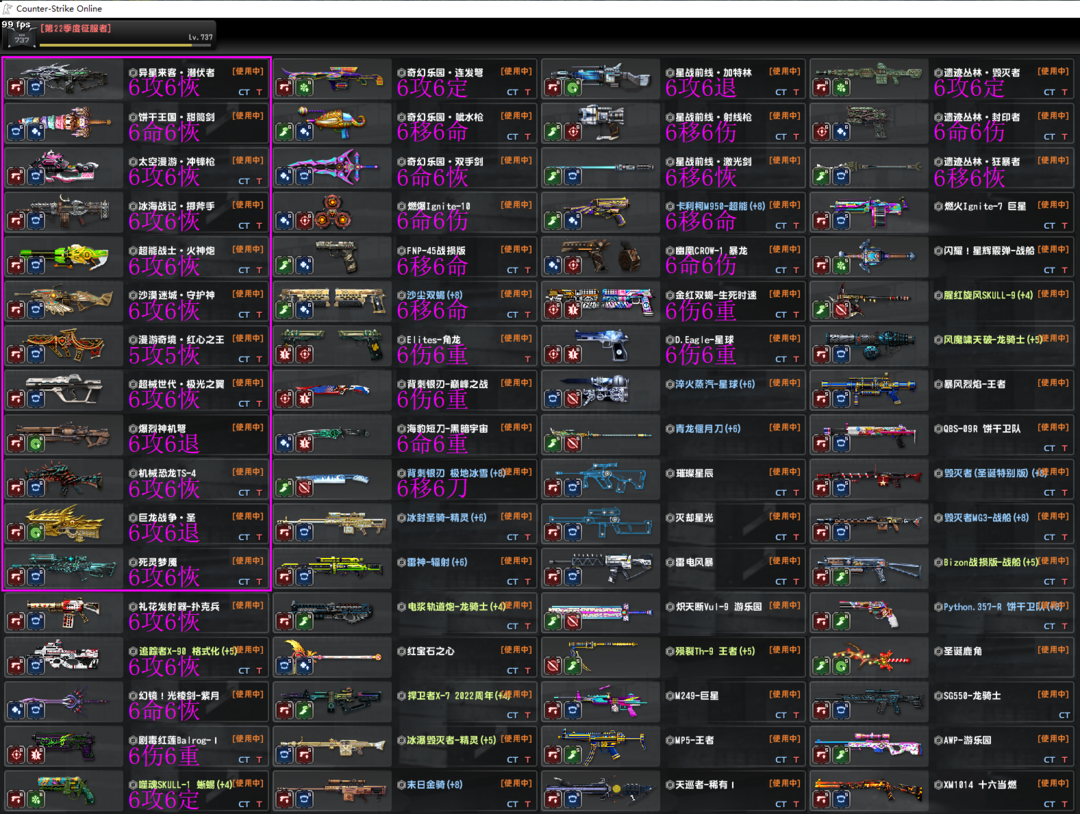1080x814 pixels.
Task: Click the 第22季度征服者 season title text
Action: click(76, 28)
